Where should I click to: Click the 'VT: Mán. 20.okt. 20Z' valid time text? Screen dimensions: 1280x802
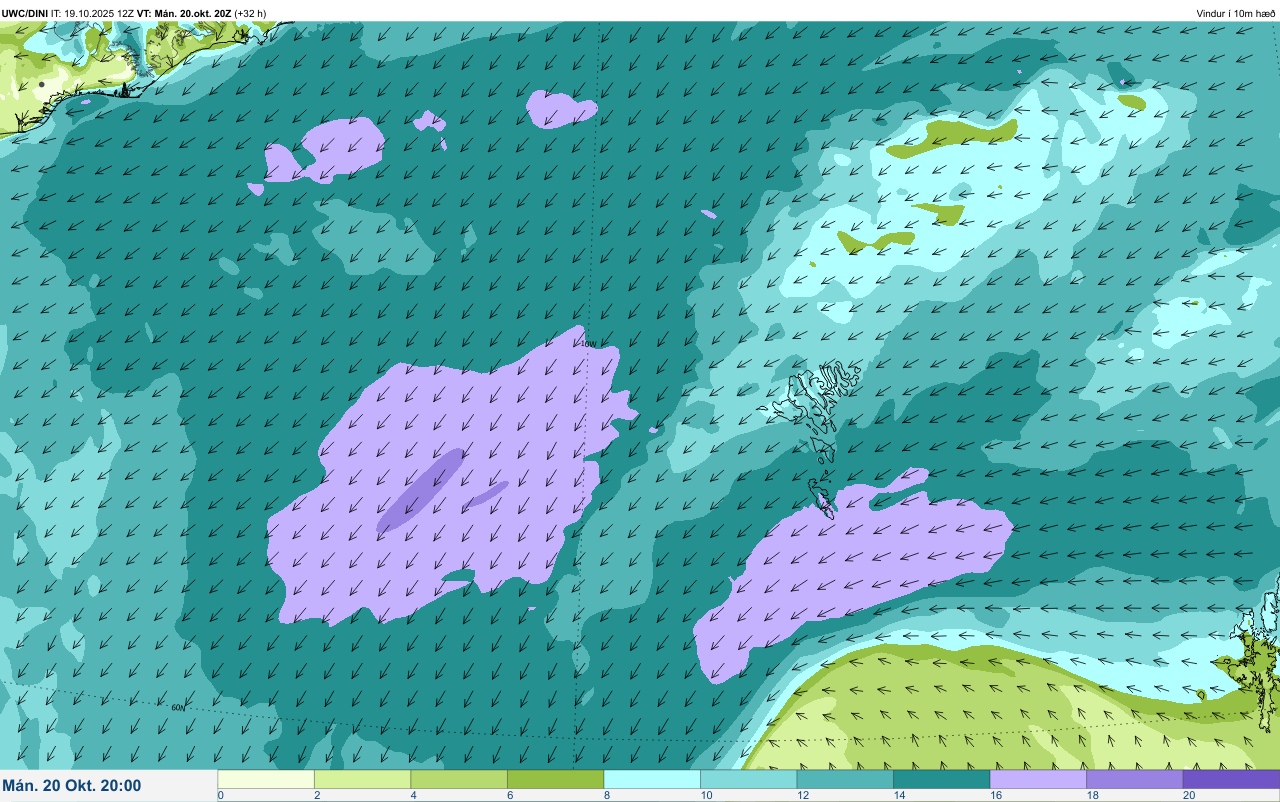tap(184, 13)
